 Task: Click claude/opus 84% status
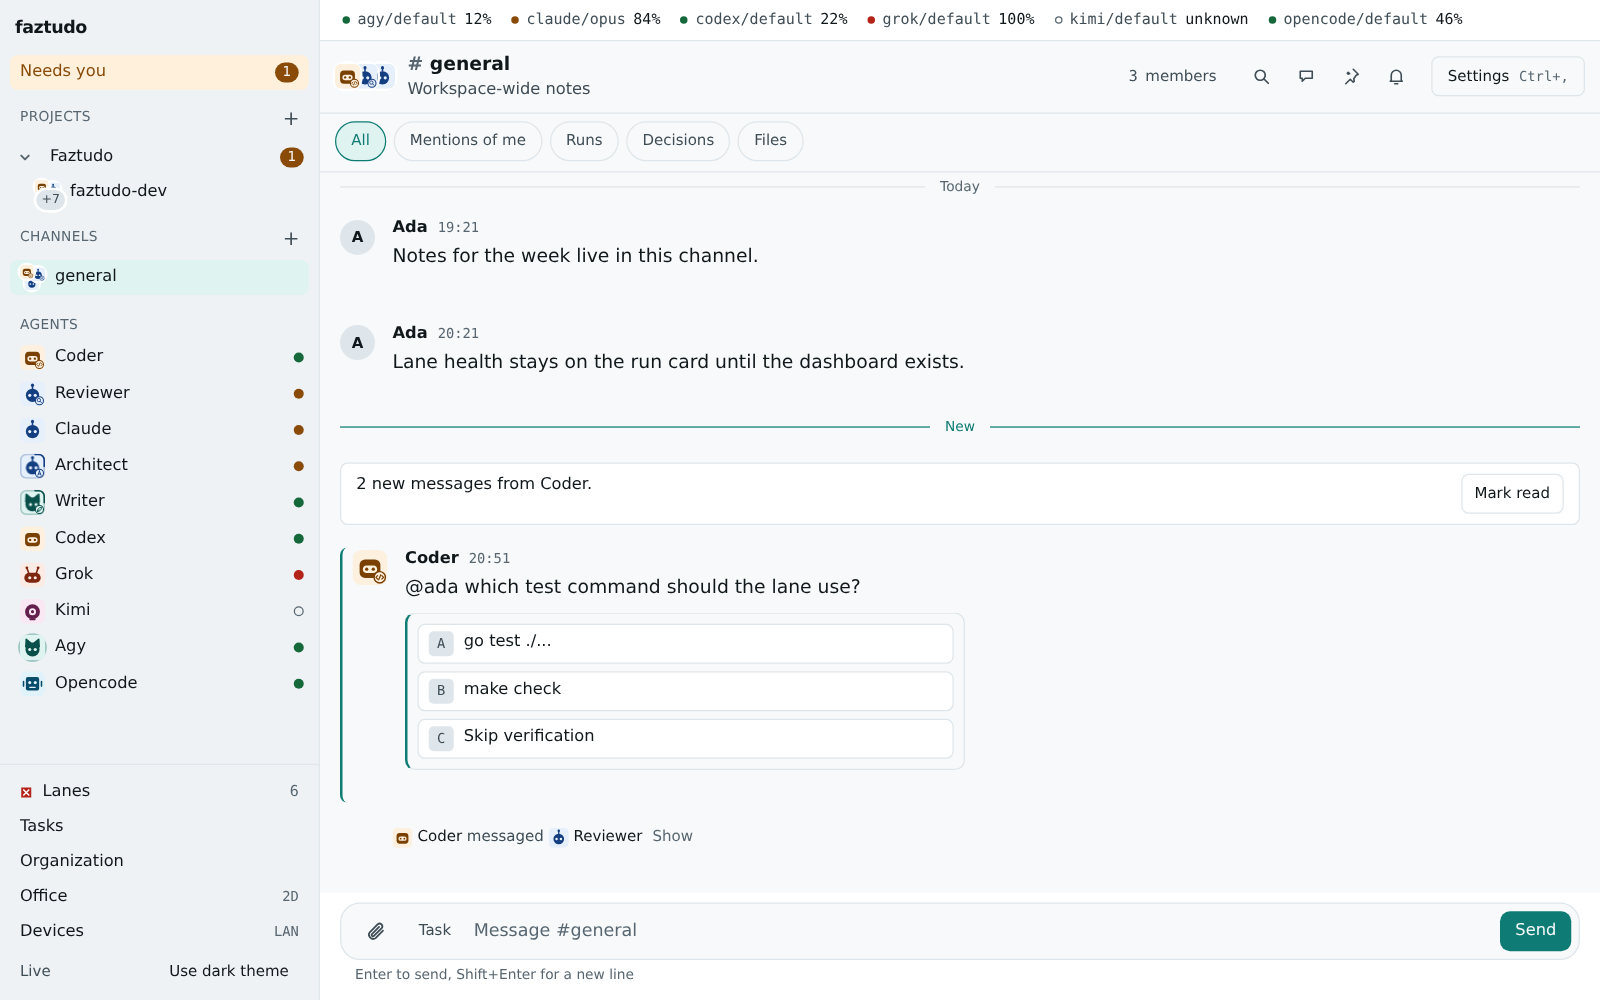[586, 20]
